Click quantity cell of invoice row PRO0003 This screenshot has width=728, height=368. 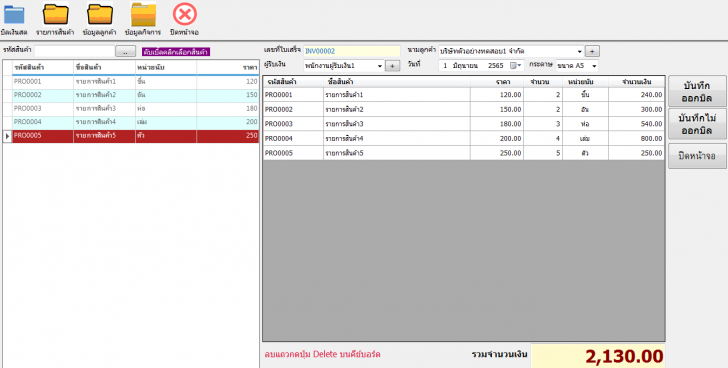[543, 124]
